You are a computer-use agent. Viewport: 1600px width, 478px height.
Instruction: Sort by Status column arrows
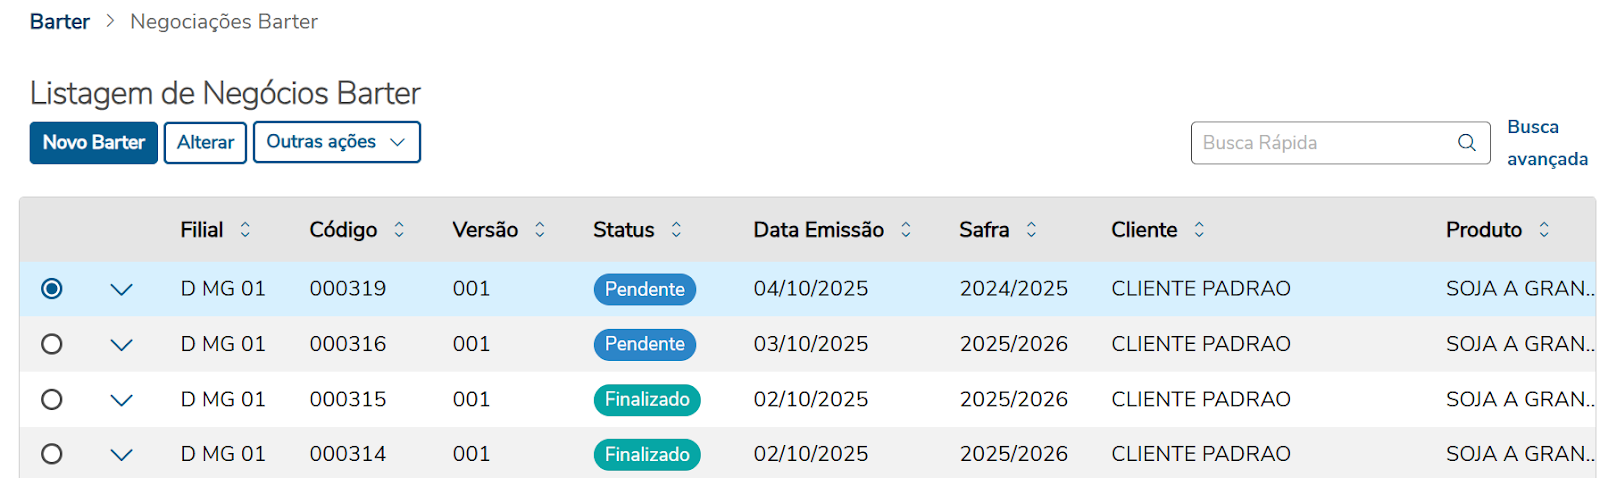[x=676, y=230]
